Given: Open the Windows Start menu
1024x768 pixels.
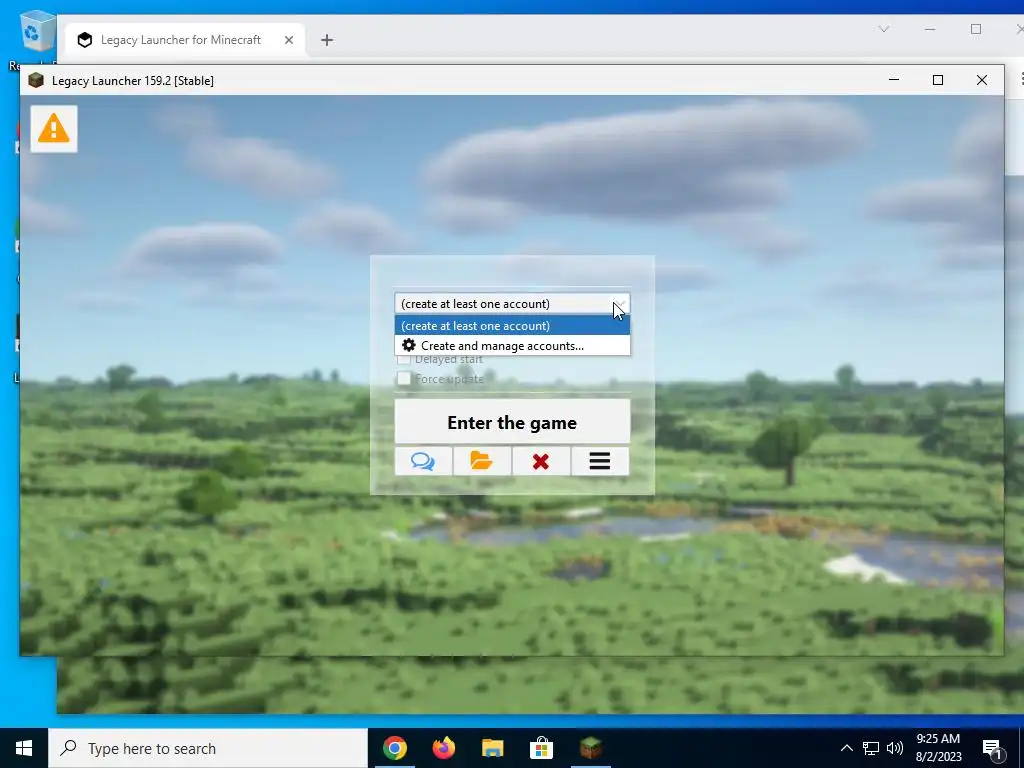Looking at the screenshot, I should pos(24,748).
